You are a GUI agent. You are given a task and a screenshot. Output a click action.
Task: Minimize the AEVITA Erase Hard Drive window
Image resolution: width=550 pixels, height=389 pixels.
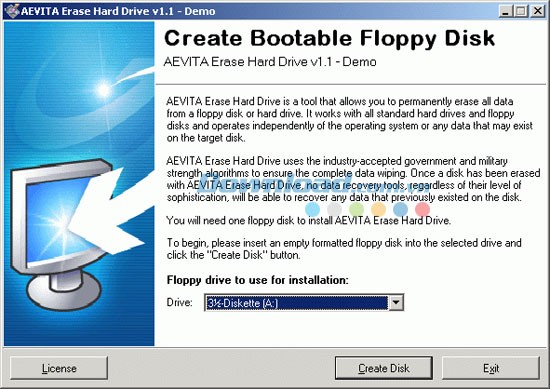coord(505,11)
